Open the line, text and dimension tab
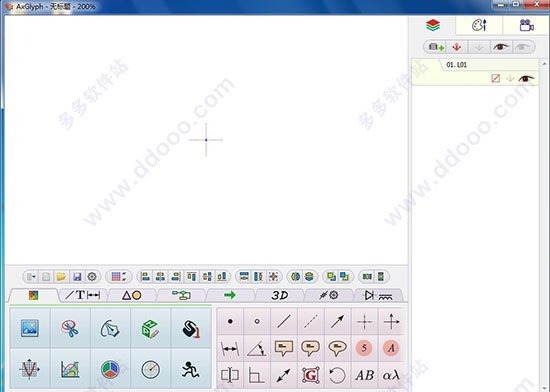The width and height of the screenshot is (550, 392). click(83, 295)
